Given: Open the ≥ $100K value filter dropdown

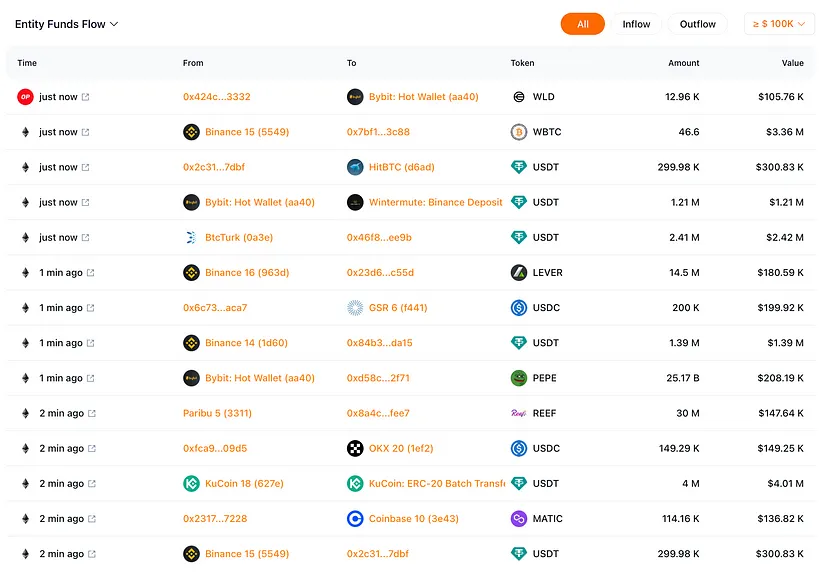Looking at the screenshot, I should tap(779, 24).
